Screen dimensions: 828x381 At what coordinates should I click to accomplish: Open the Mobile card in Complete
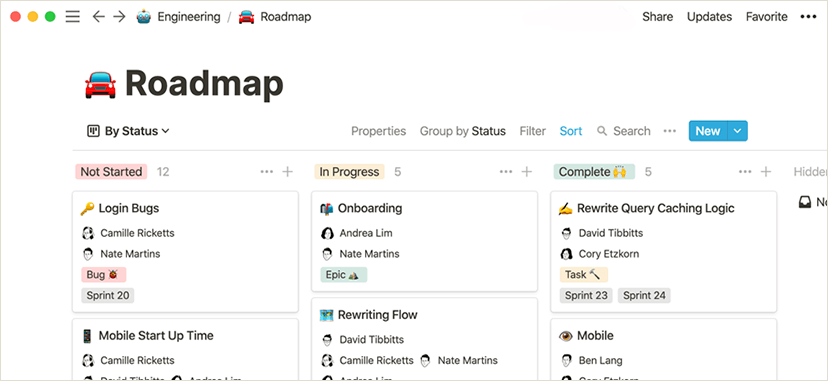pos(595,336)
